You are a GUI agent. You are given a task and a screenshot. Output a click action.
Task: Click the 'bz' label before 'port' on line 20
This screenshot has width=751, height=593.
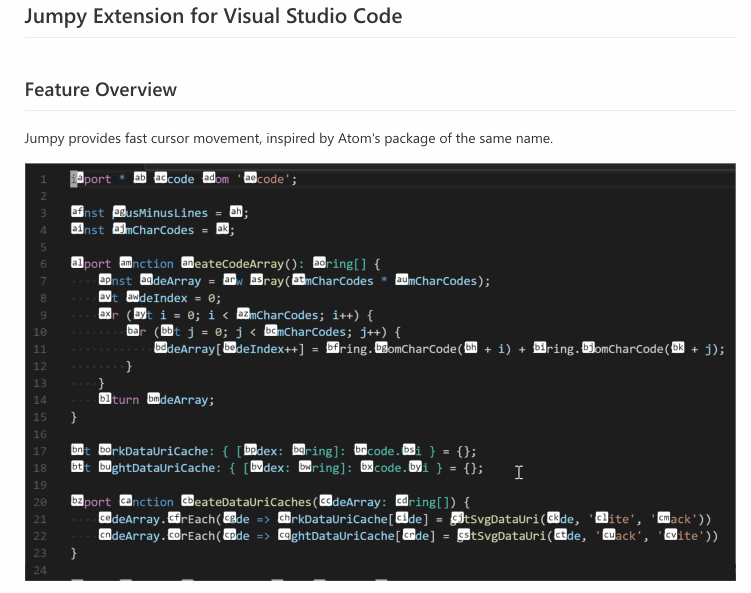click(78, 502)
